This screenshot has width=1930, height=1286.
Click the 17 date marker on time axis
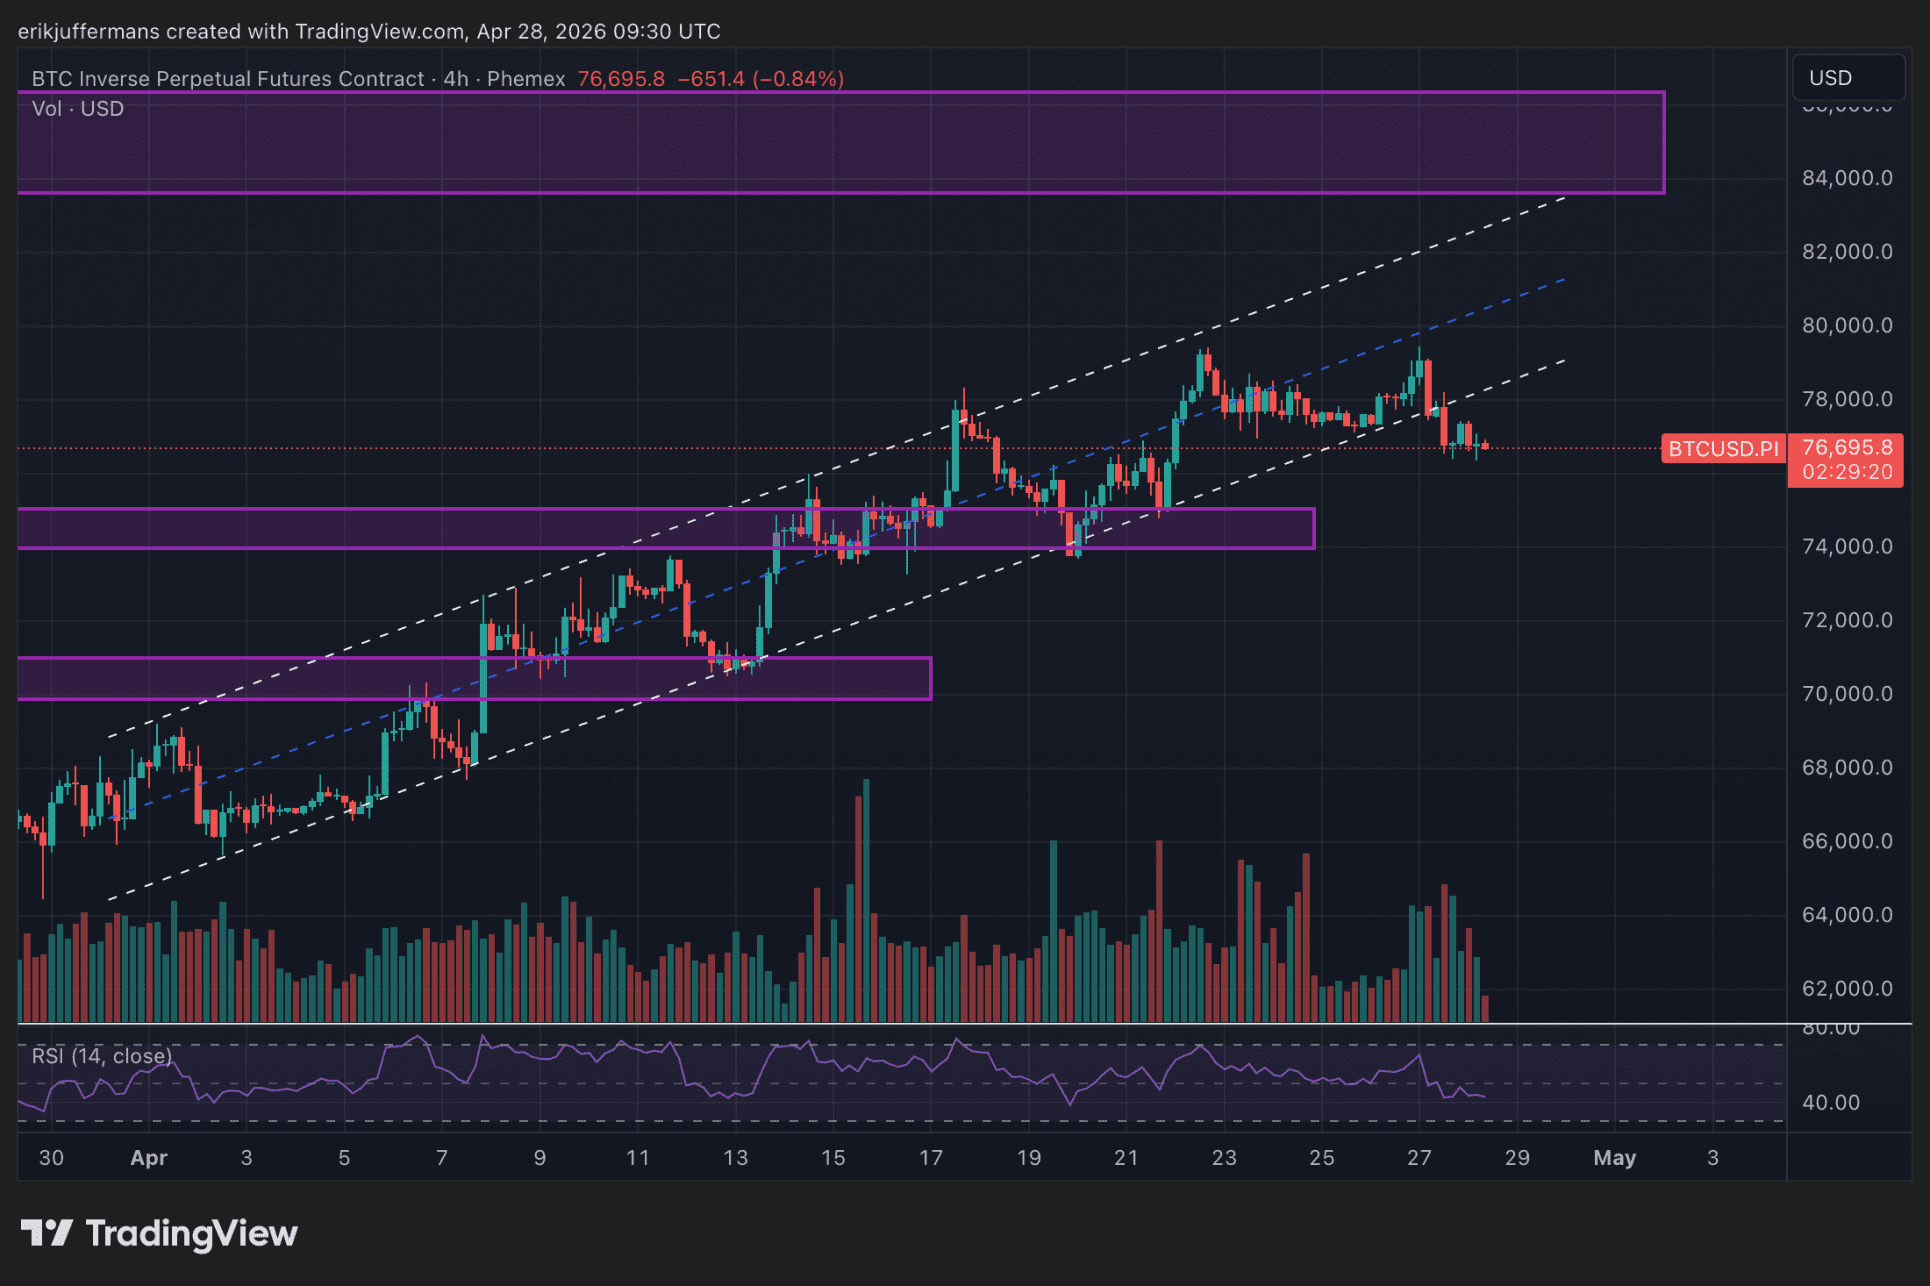930,1158
